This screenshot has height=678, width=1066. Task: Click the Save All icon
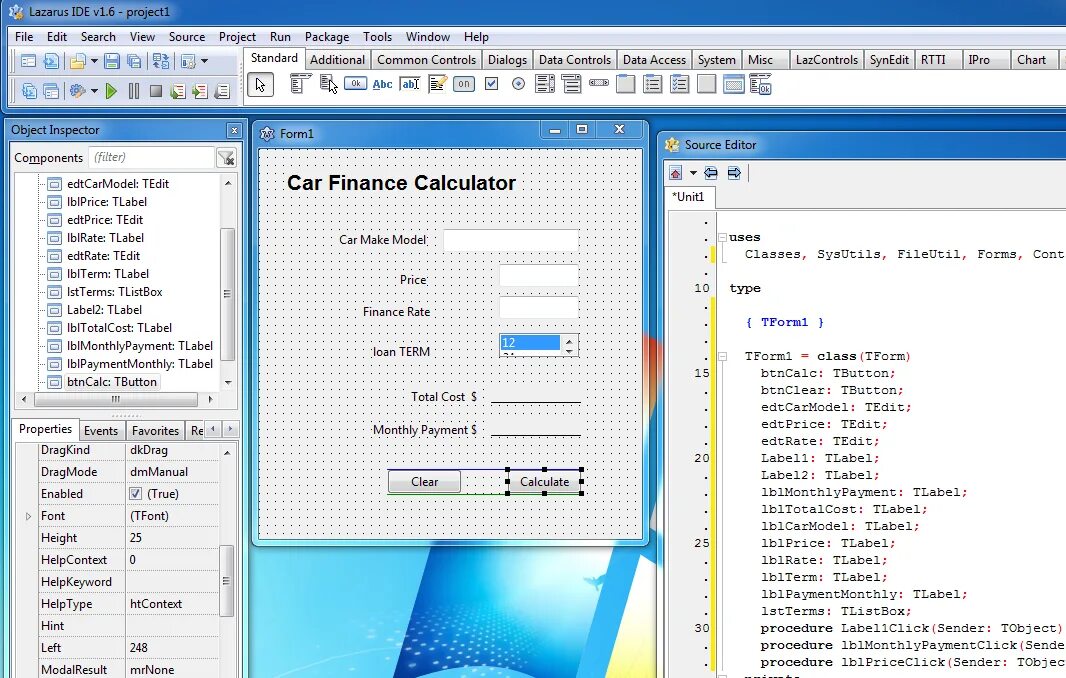click(x=135, y=62)
